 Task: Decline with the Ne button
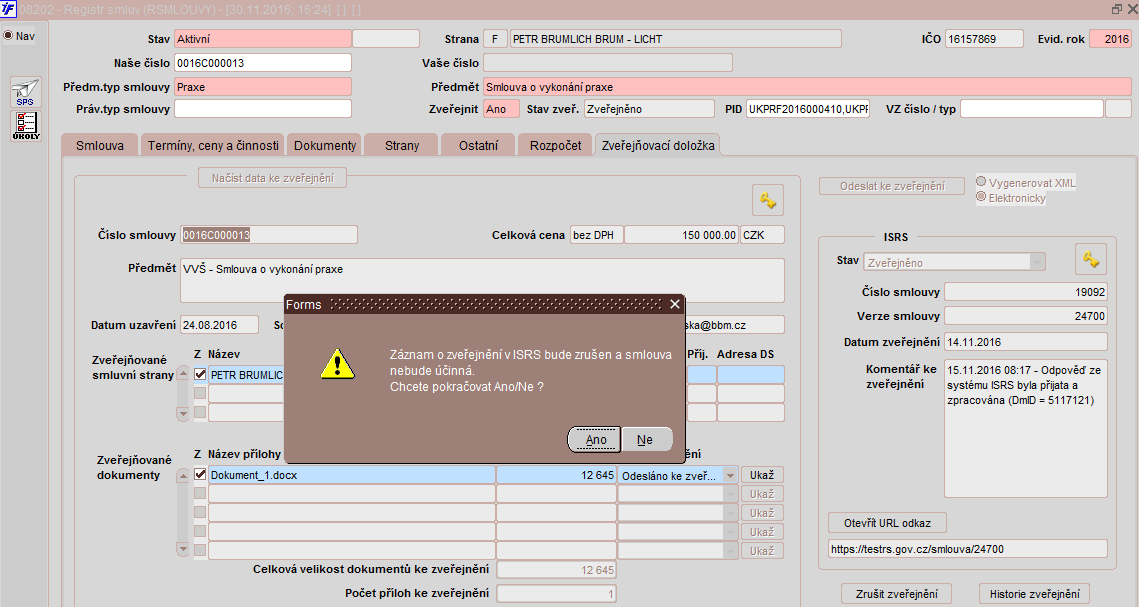(645, 439)
